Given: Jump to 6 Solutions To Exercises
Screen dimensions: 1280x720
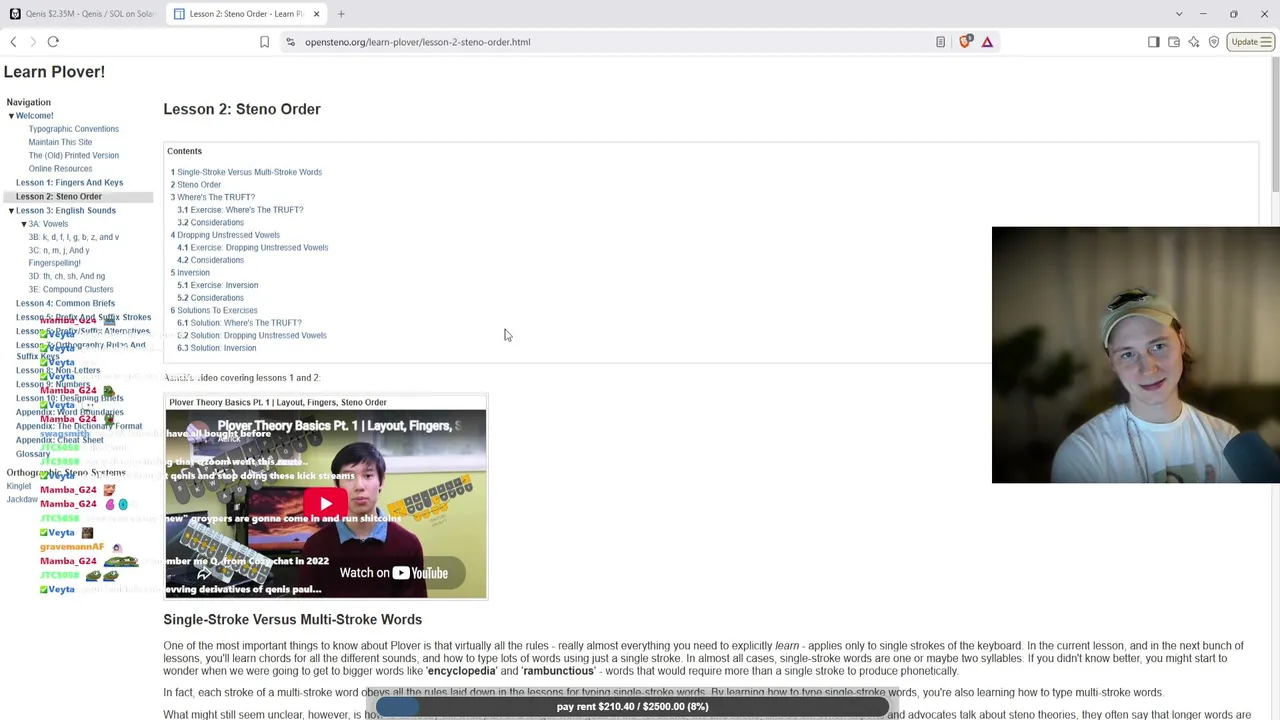Looking at the screenshot, I should (x=213, y=310).
